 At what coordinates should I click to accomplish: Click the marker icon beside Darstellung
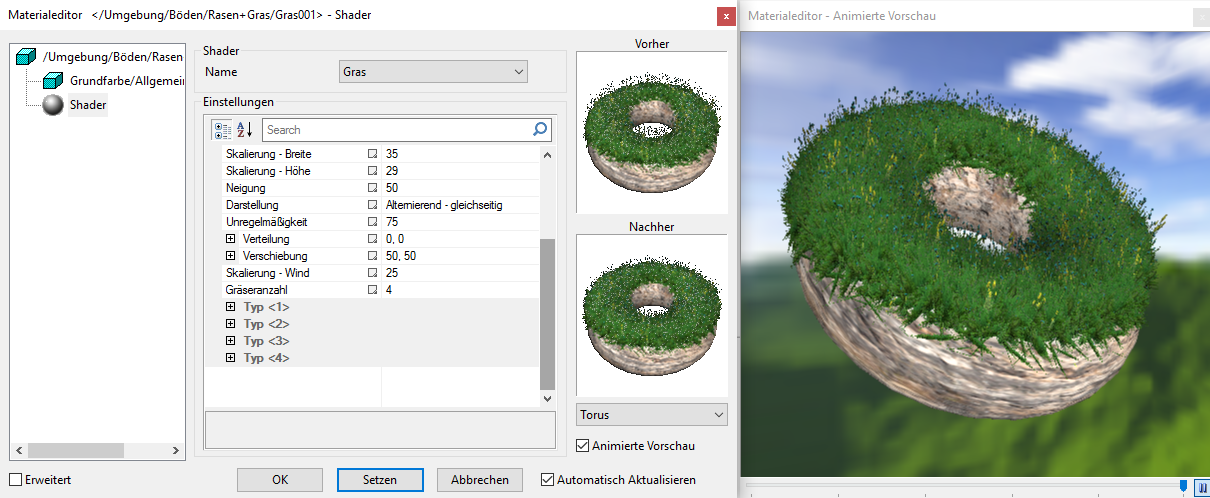coord(373,205)
